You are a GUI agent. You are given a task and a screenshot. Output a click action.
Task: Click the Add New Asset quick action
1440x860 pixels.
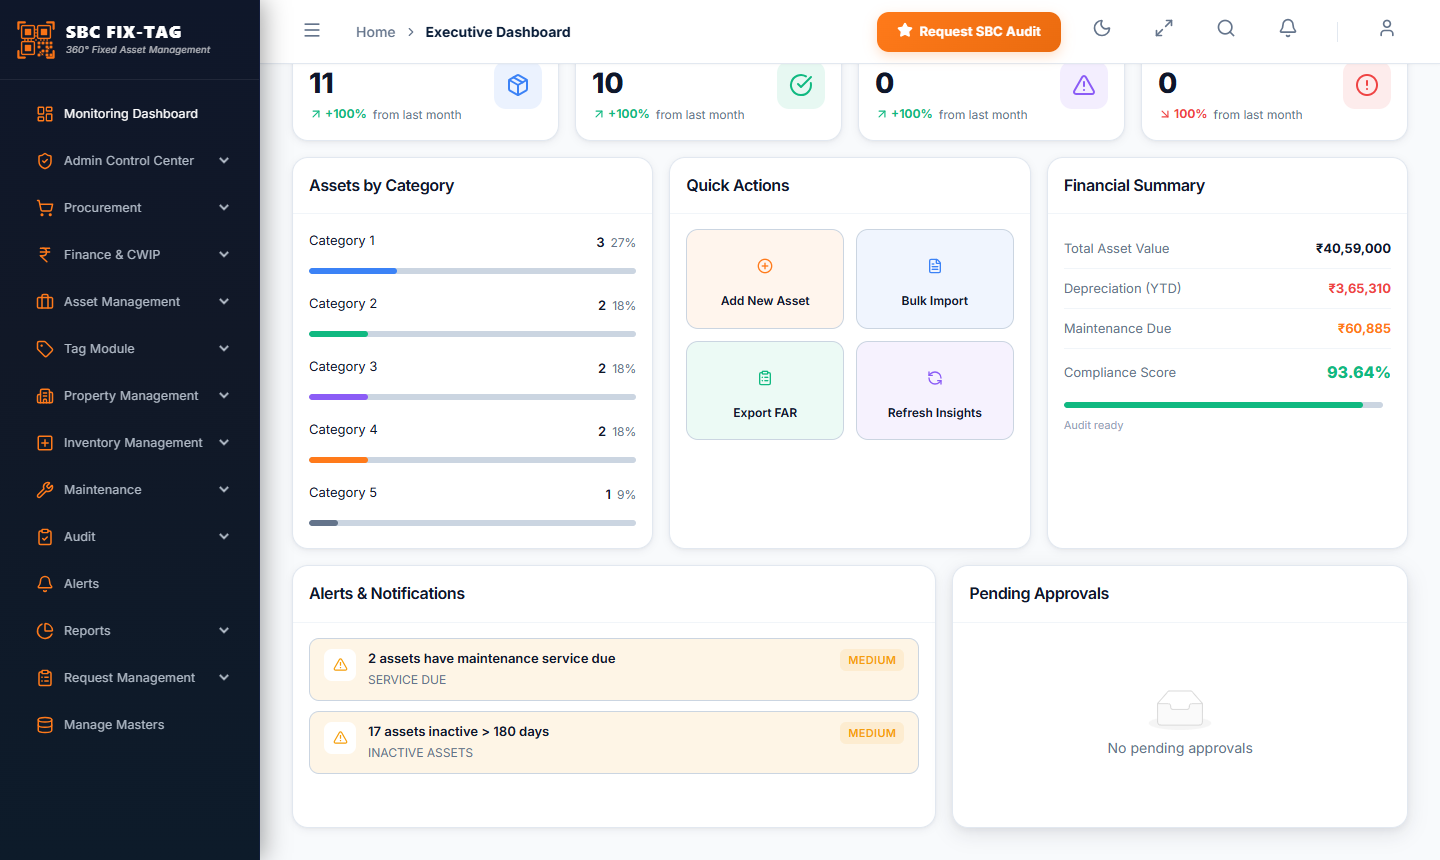(765, 279)
